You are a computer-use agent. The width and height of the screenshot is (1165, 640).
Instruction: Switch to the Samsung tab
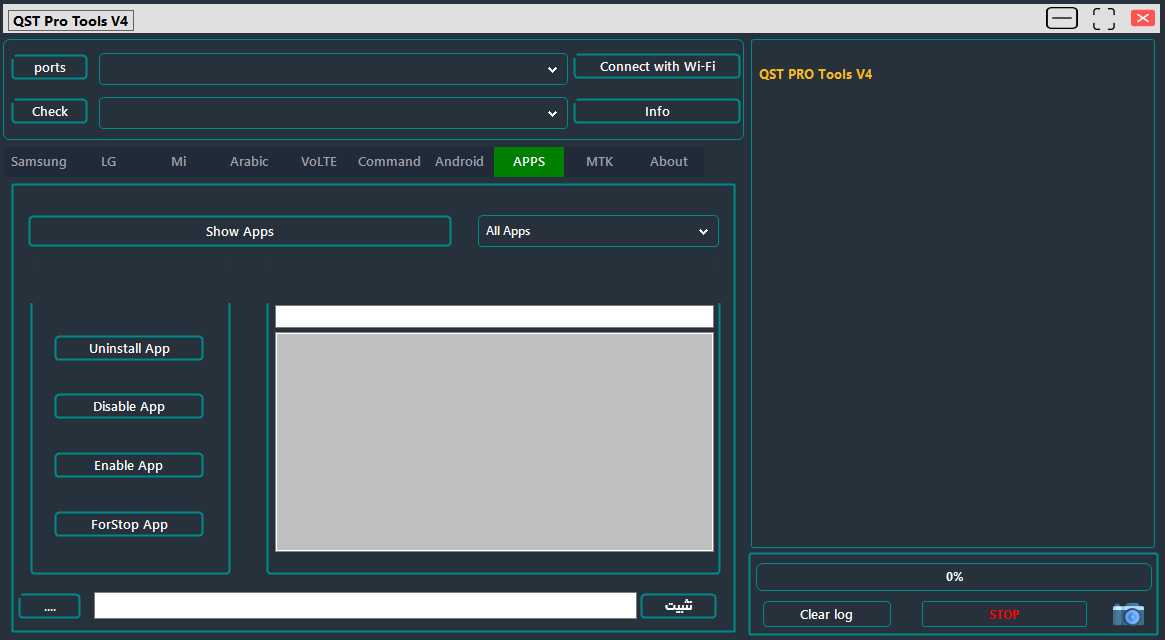point(38,161)
